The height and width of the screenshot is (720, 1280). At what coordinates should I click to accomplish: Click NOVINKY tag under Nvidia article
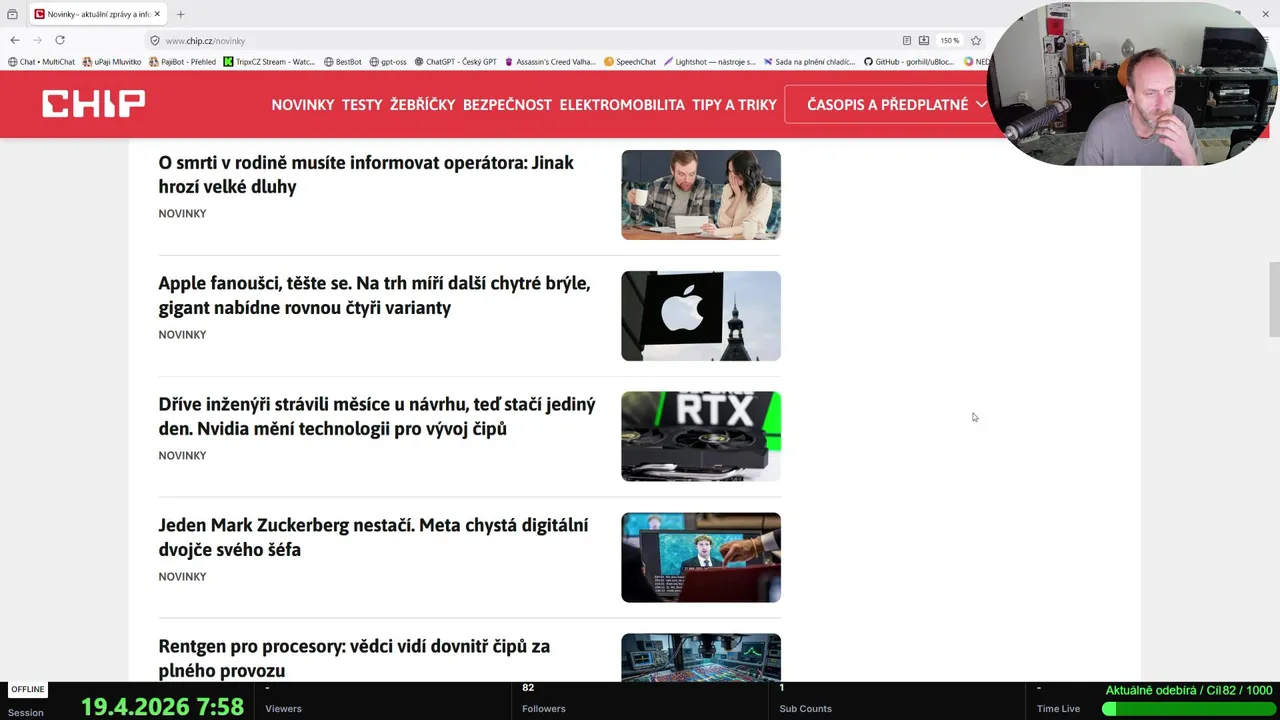point(182,456)
